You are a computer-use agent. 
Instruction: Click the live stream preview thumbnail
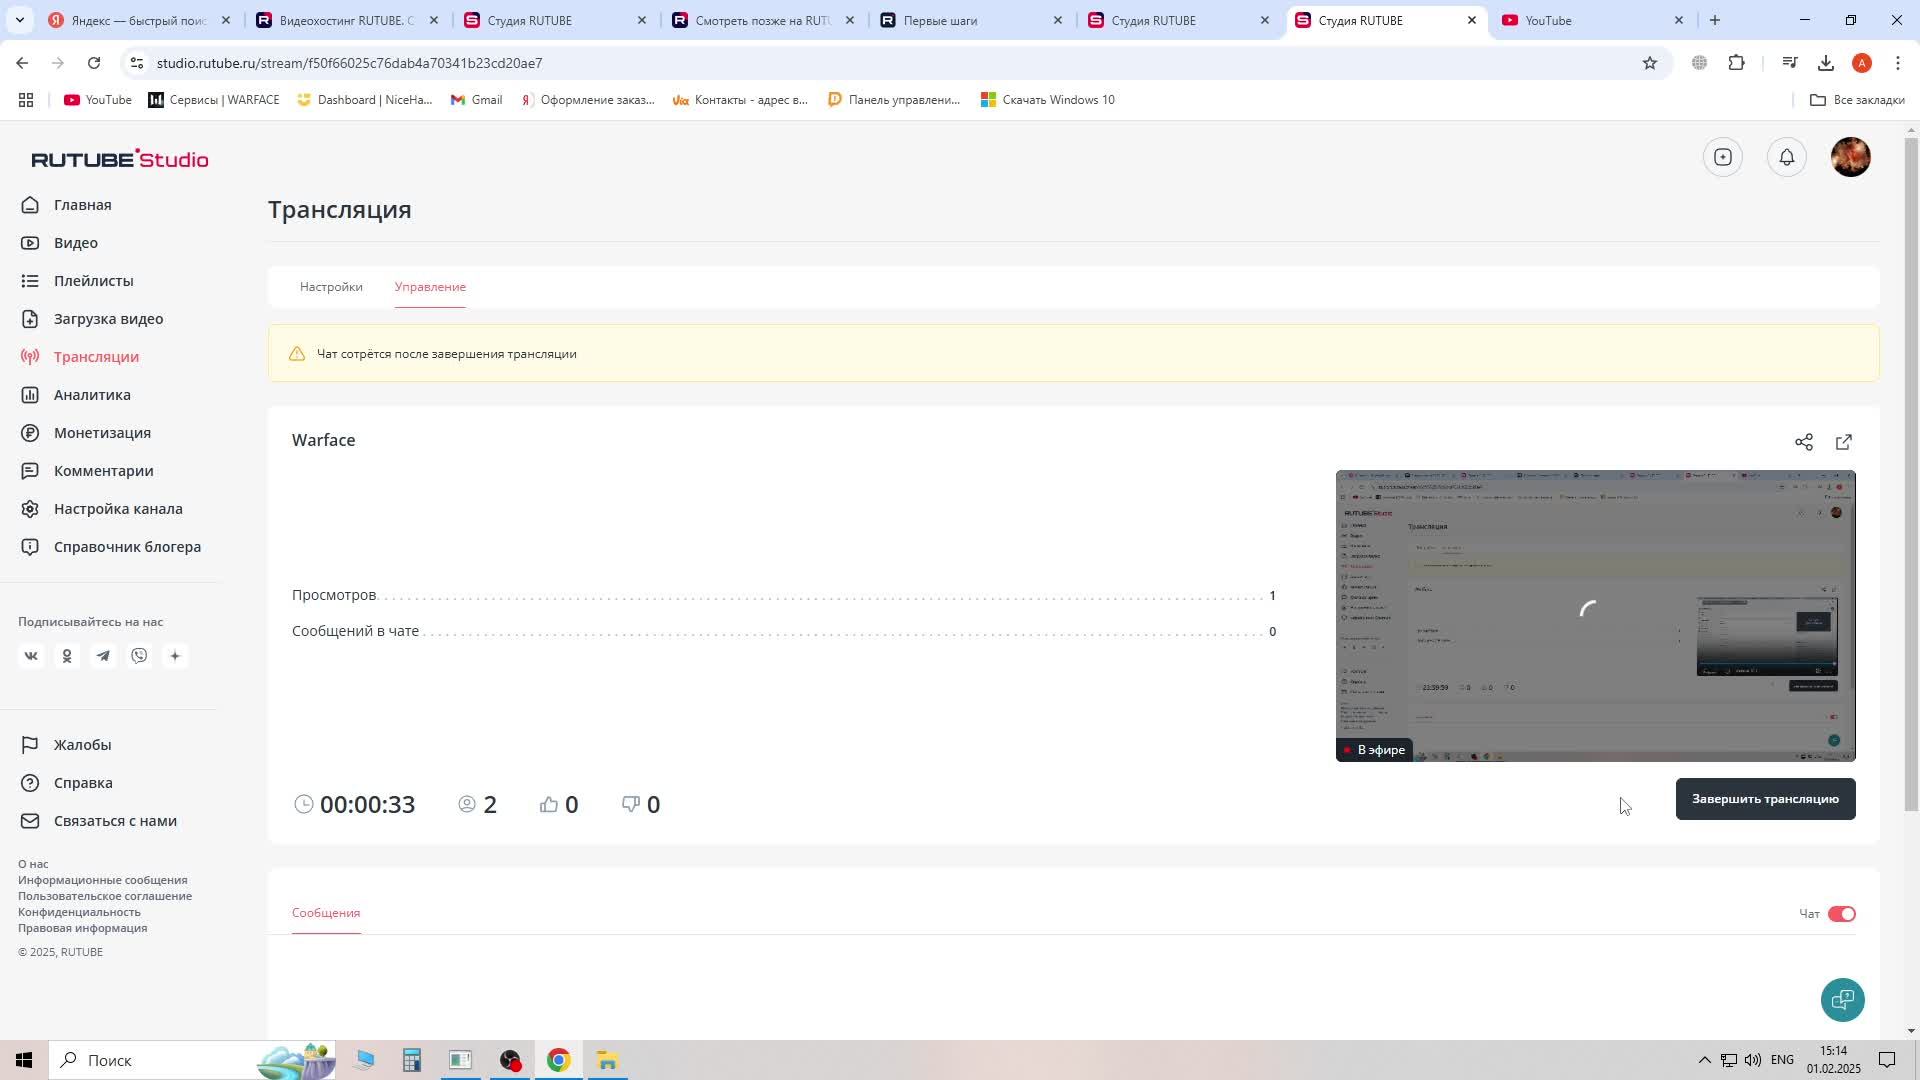[x=1594, y=615]
